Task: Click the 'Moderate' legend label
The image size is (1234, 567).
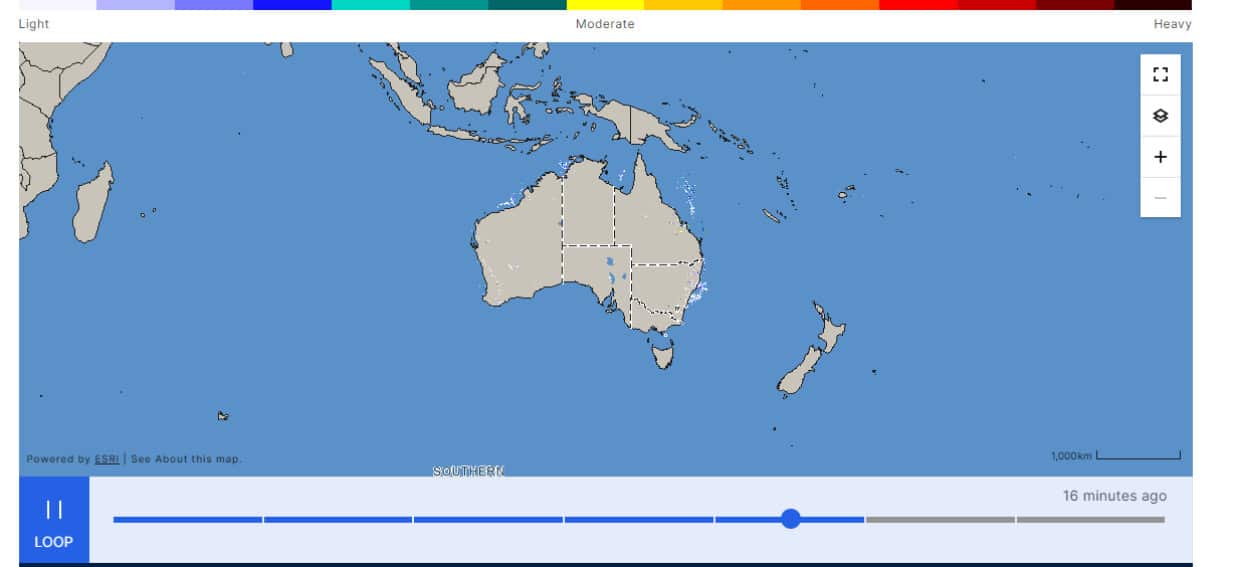Action: click(604, 24)
